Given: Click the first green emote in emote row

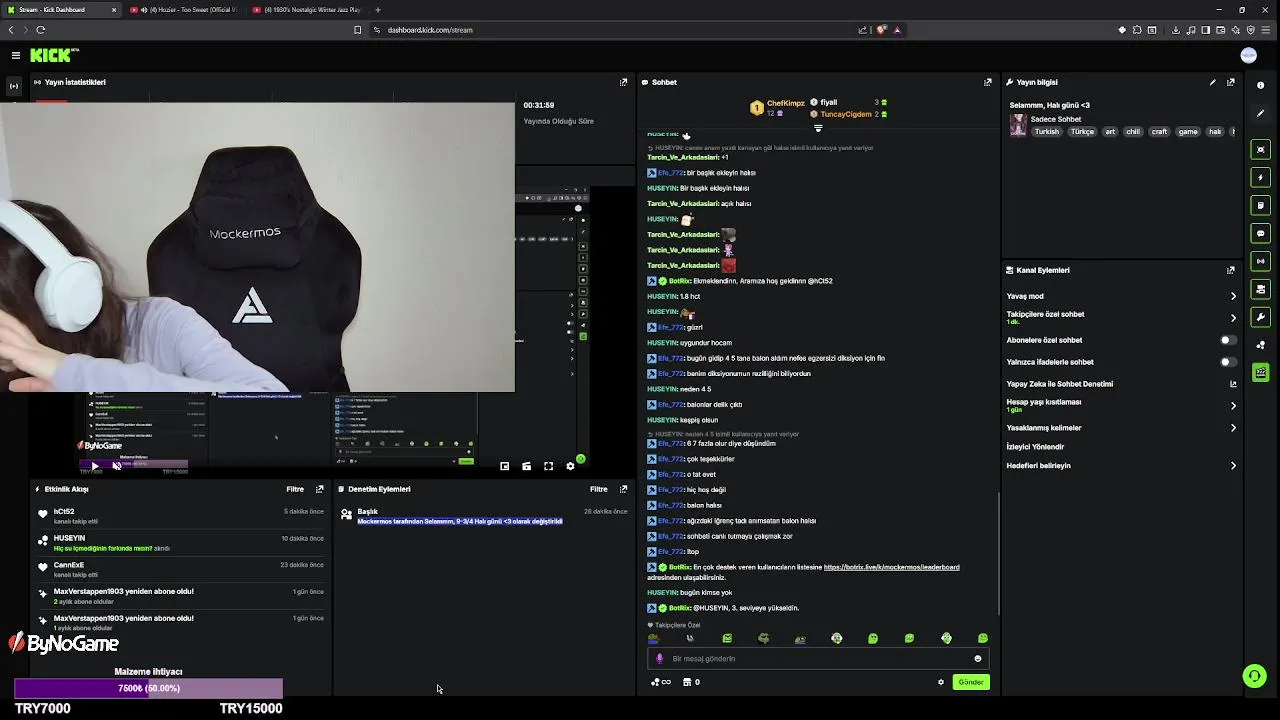Looking at the screenshot, I should [653, 638].
